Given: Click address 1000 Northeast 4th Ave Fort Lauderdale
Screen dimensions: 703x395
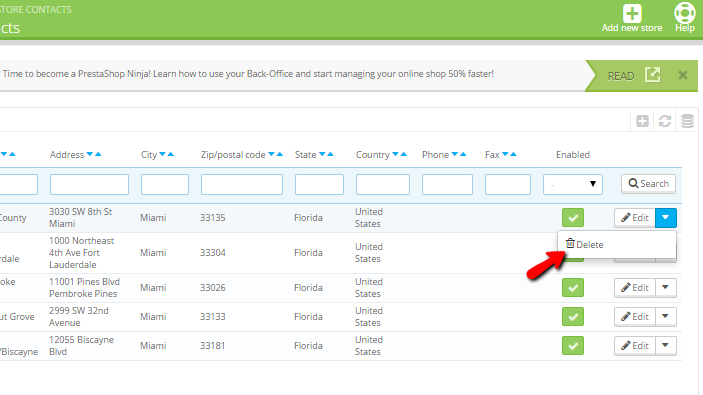Looking at the screenshot, I should click(81, 253).
